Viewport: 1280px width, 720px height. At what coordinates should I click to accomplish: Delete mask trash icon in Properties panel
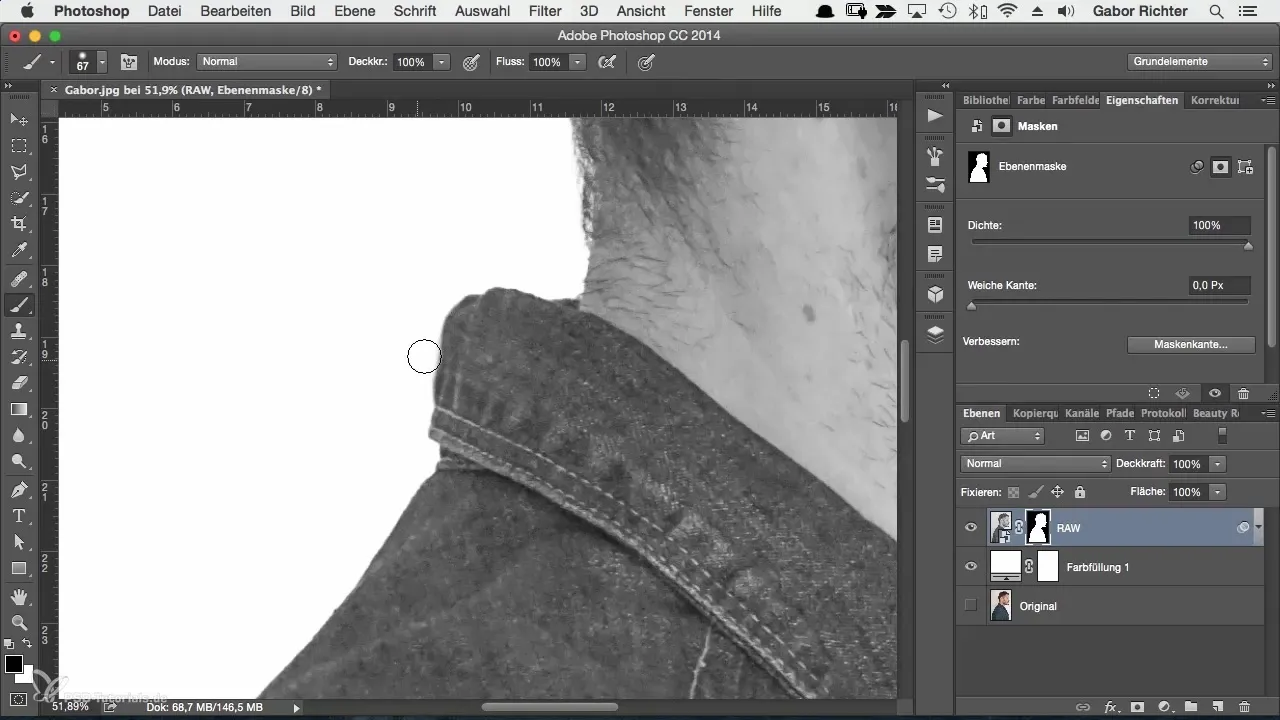(x=1243, y=393)
